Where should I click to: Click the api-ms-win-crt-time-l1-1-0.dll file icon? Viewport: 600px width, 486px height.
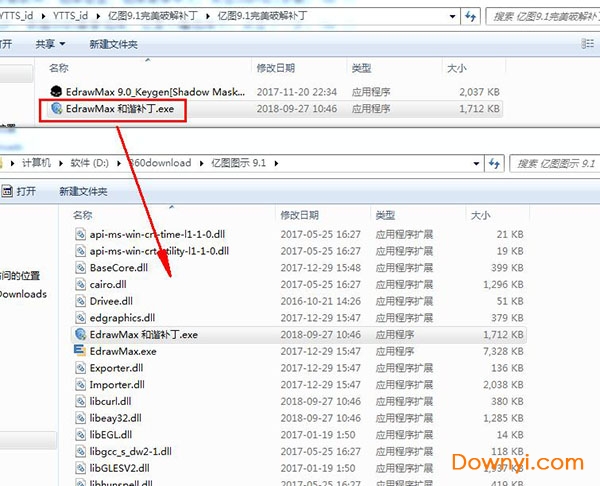(80, 234)
